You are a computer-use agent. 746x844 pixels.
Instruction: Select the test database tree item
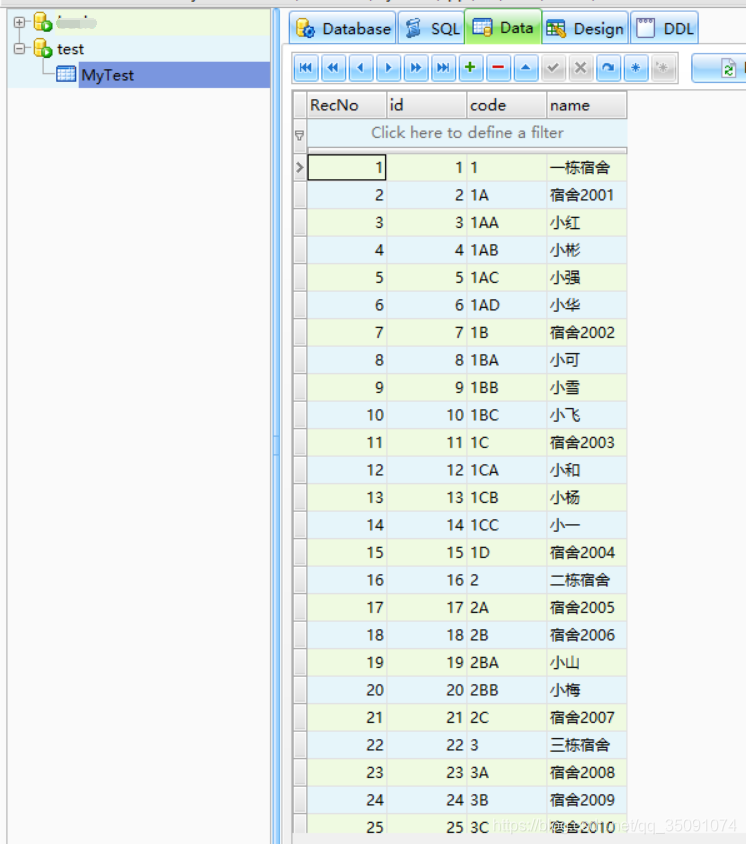(x=71, y=49)
